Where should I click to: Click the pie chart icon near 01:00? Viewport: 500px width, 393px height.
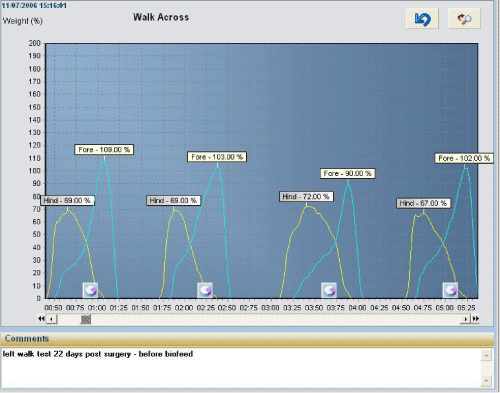(x=90, y=290)
